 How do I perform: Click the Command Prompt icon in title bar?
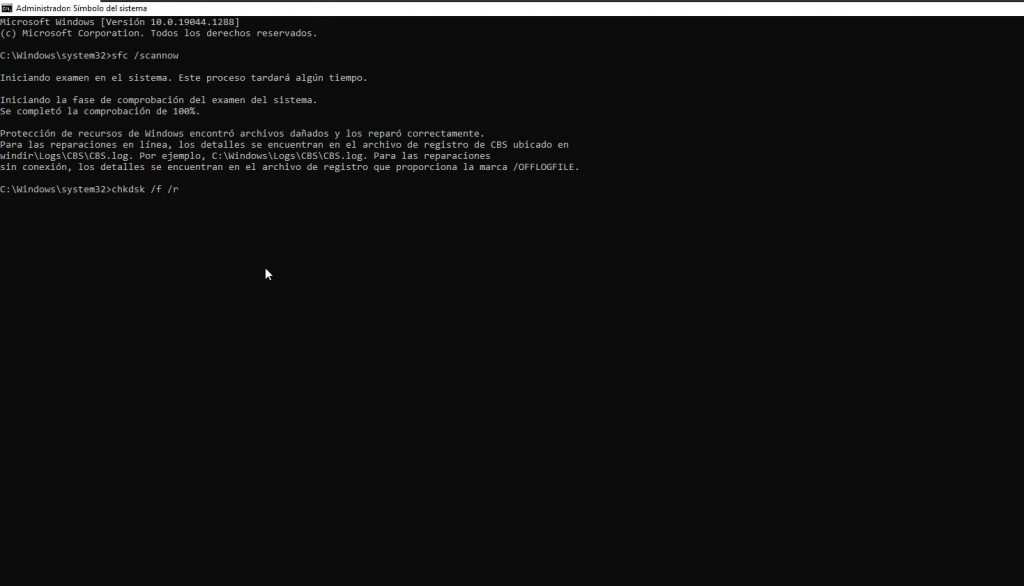click(7, 8)
